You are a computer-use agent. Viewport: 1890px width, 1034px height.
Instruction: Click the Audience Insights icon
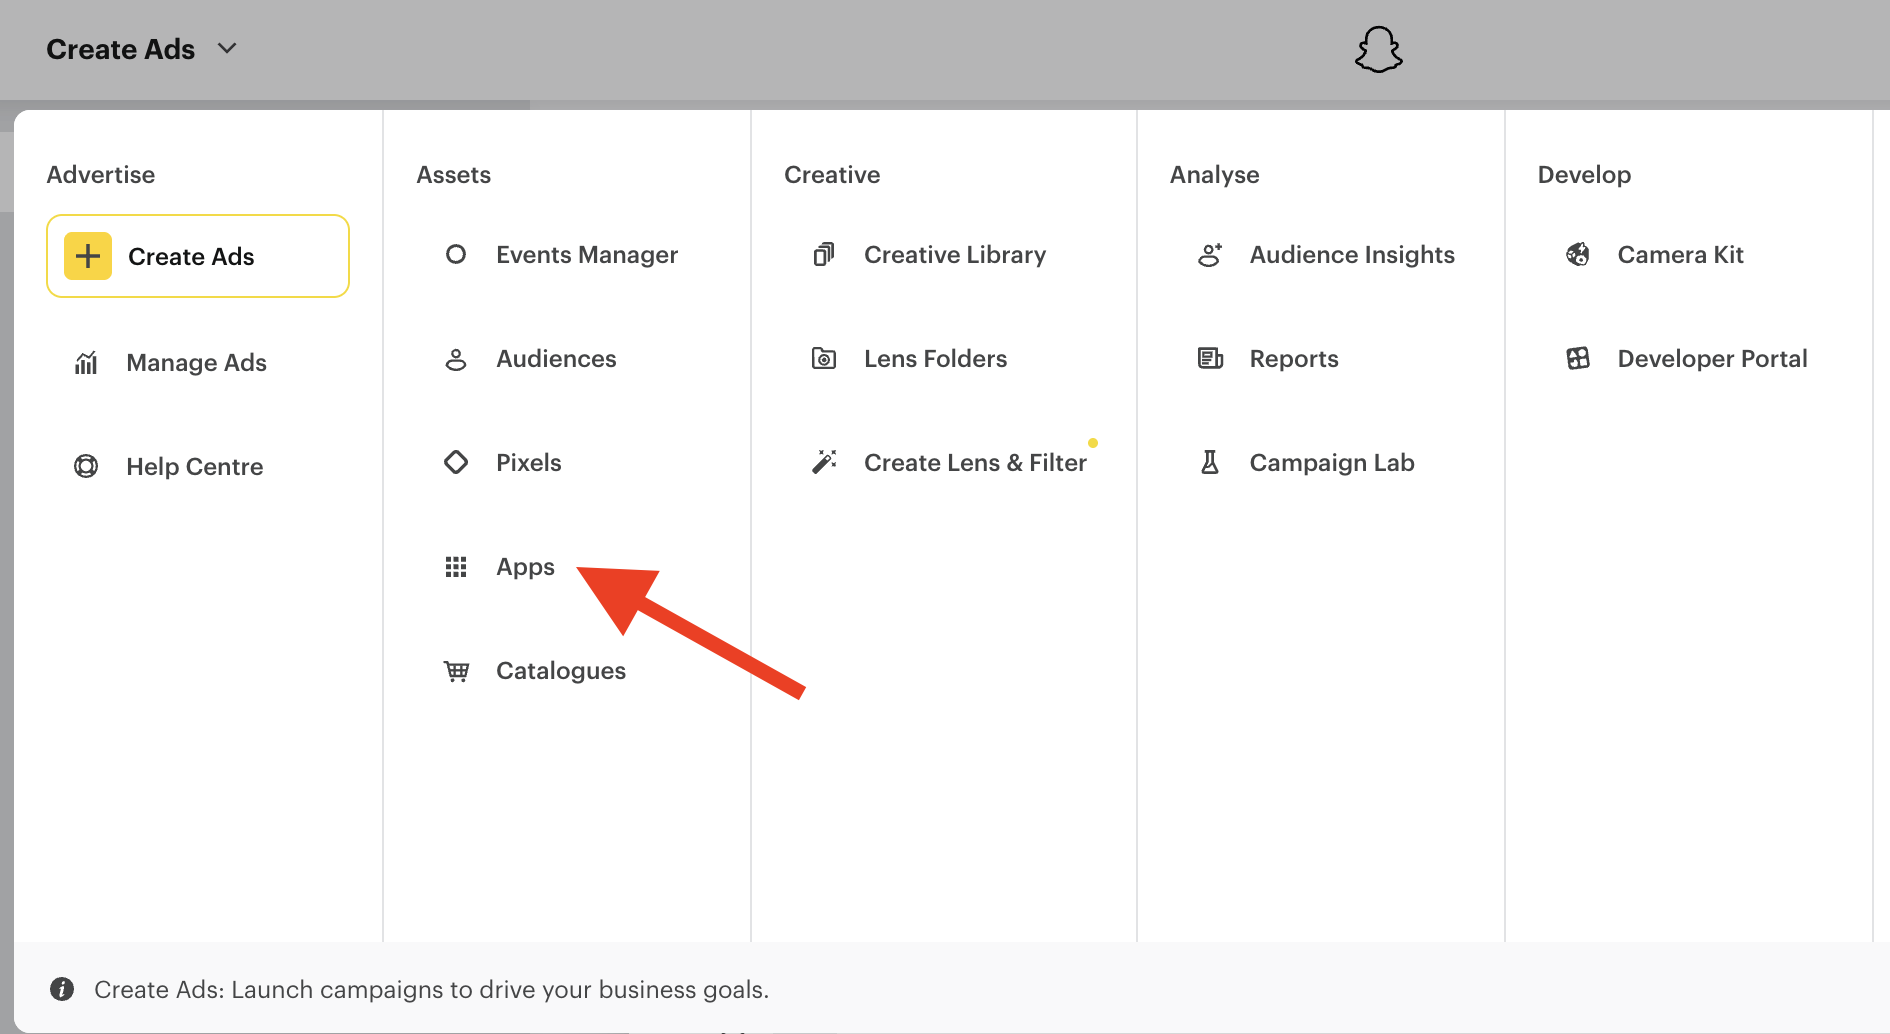(x=1210, y=255)
